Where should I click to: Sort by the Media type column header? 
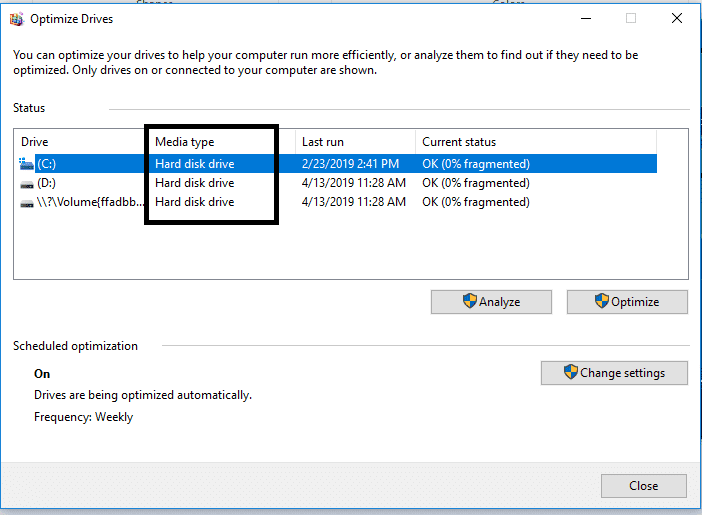(184, 142)
